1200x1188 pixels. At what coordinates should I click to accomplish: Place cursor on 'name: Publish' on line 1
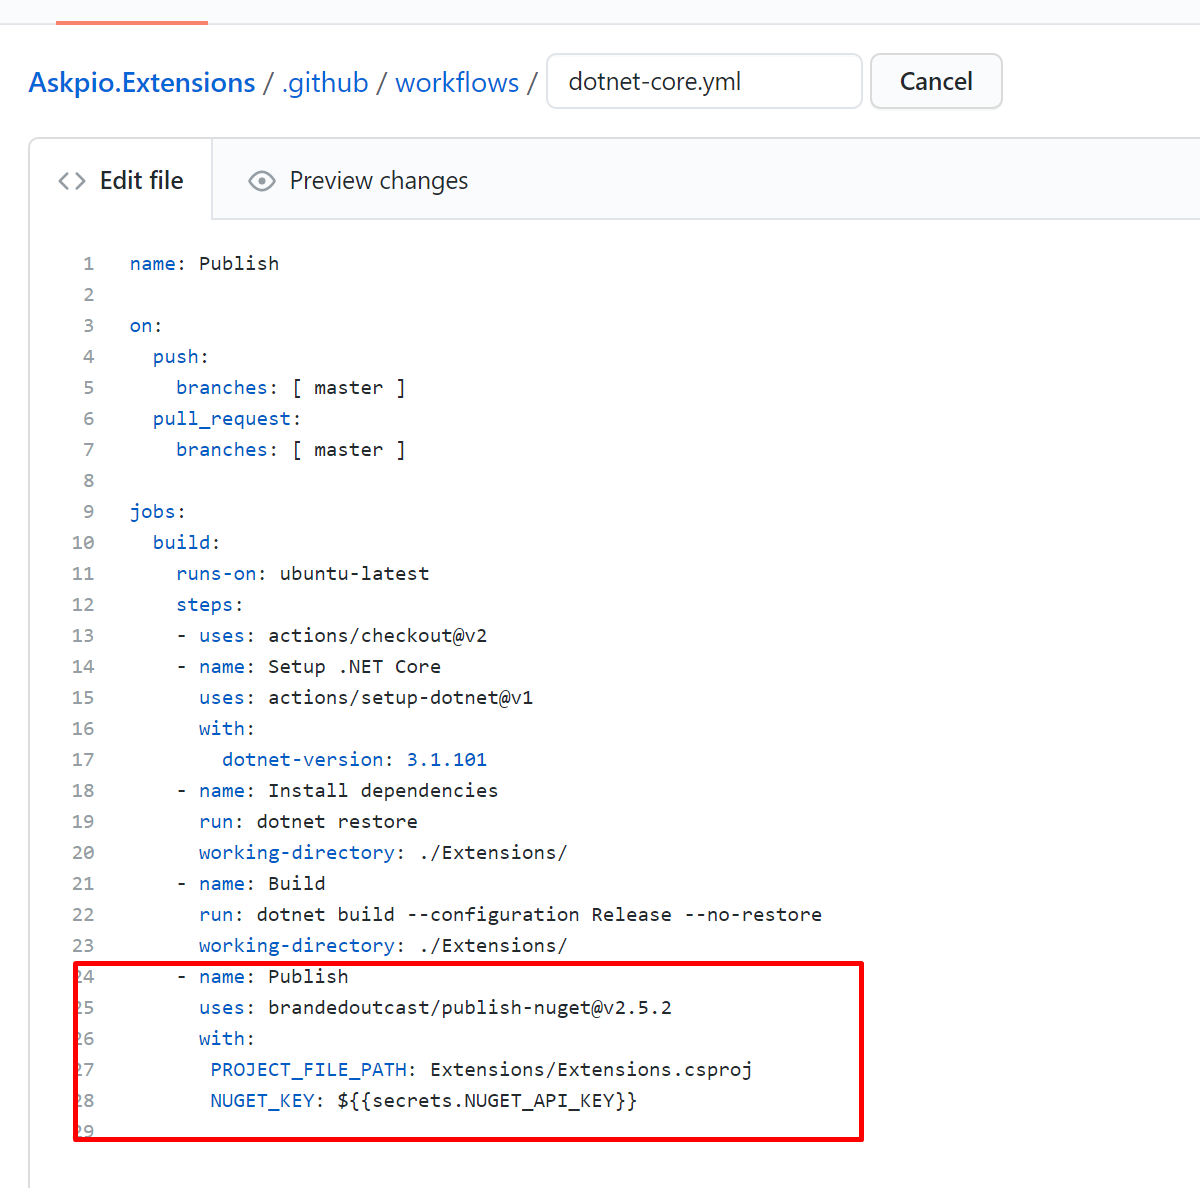205,264
